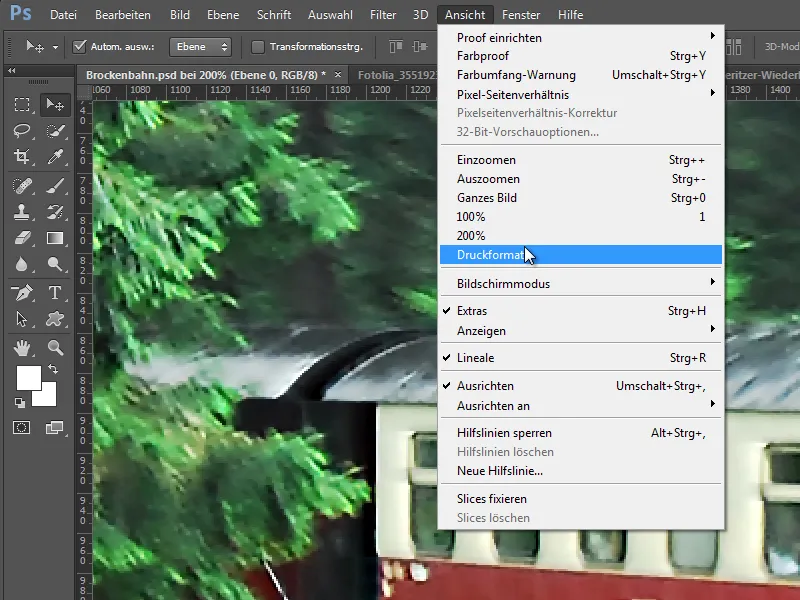Viewport: 800px width, 600px height.
Task: Choose the Lasso tool
Action: click(21, 131)
